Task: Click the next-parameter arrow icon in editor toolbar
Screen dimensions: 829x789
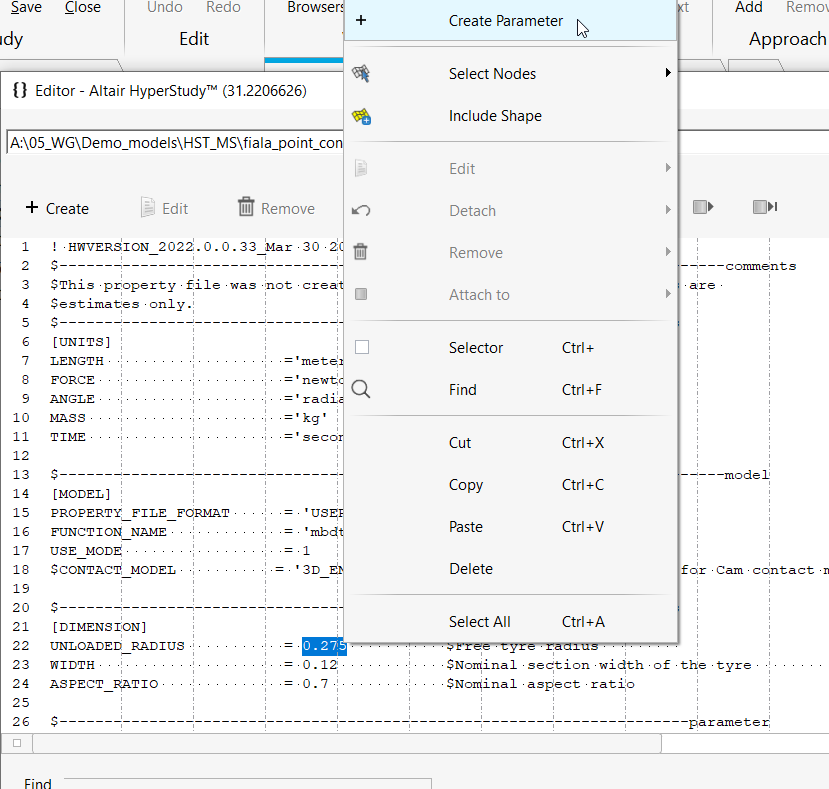Action: coord(703,207)
